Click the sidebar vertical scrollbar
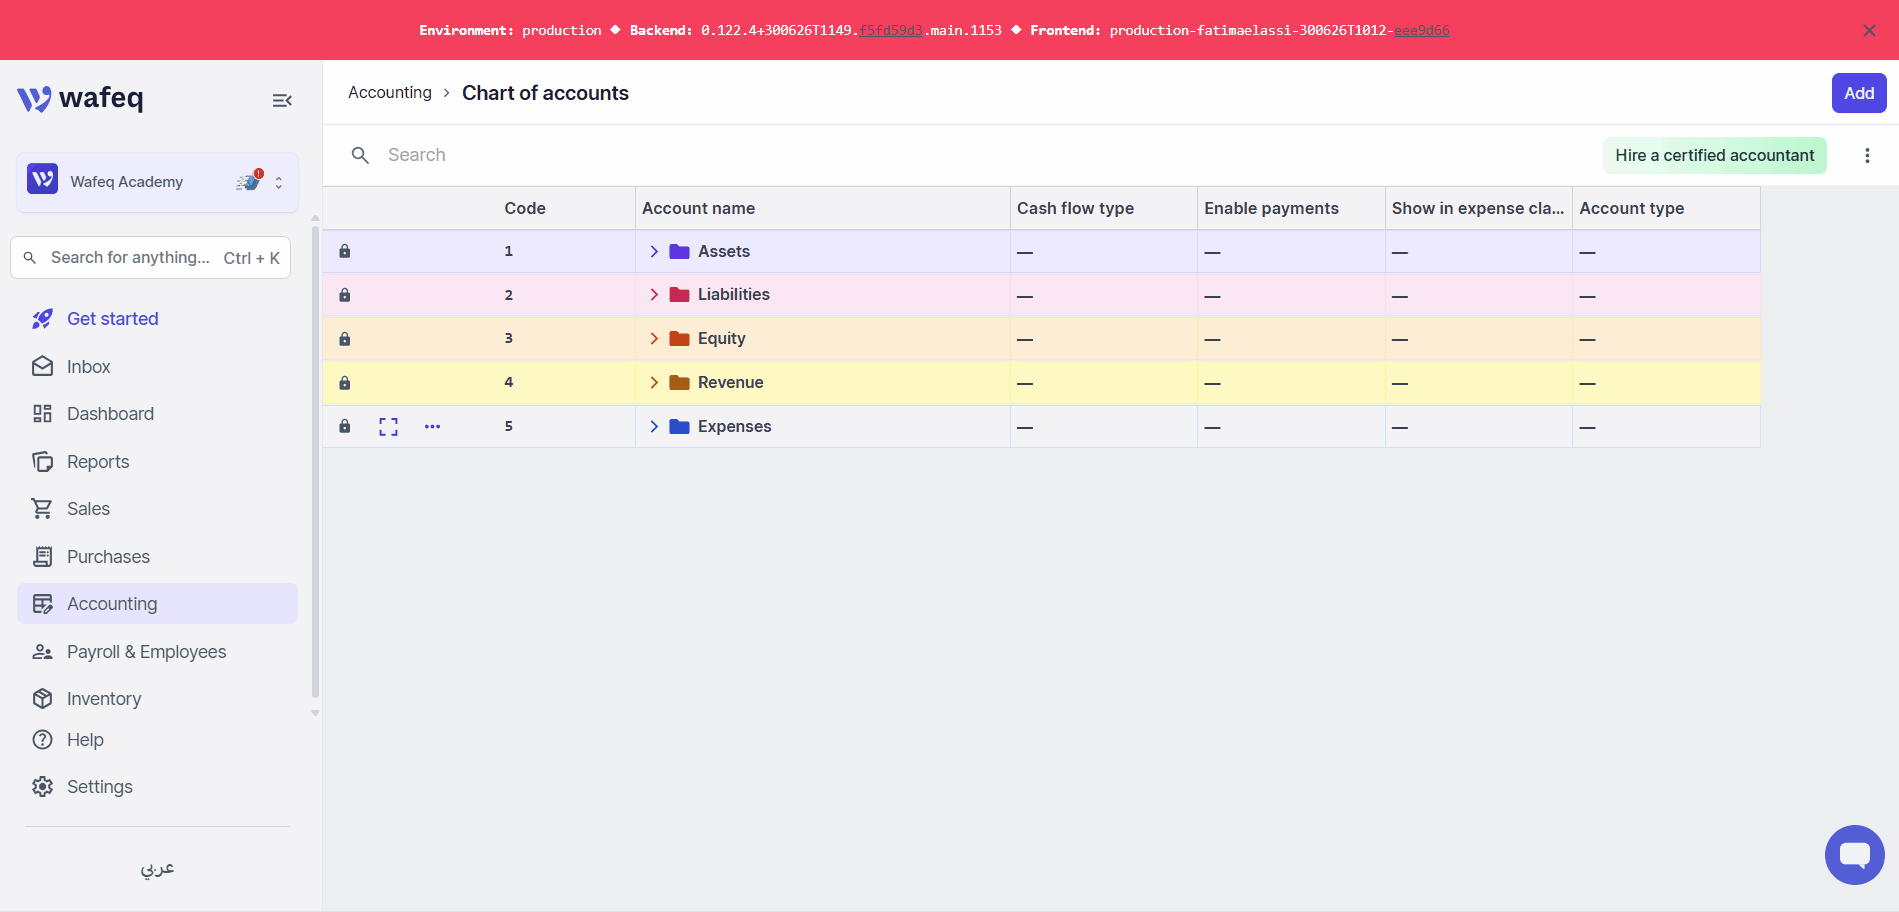 coord(315,460)
